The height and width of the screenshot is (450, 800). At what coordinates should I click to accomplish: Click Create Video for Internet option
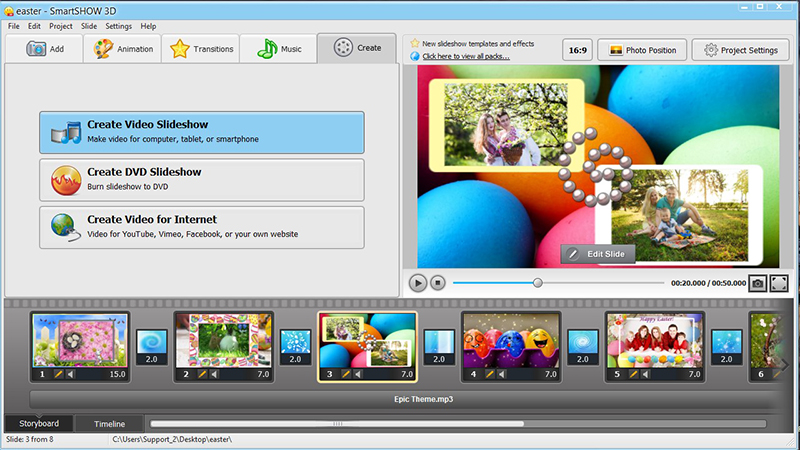click(202, 227)
